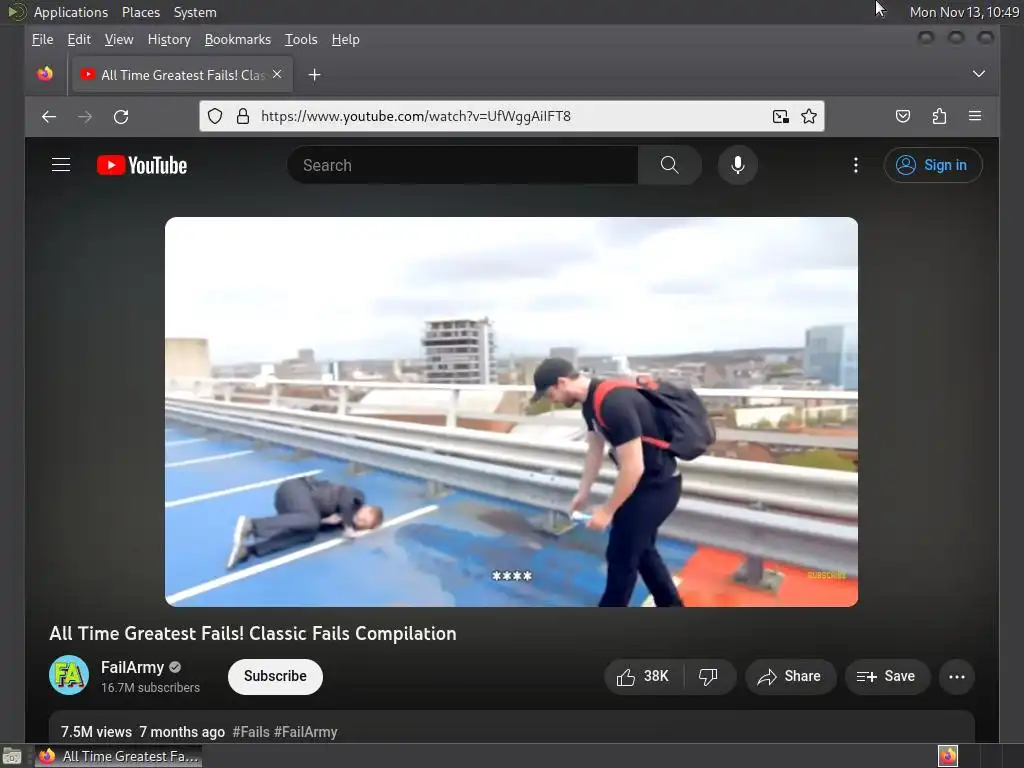This screenshot has width=1024, height=768.
Task: Select the All Time Greatest Fails tab
Action: click(182, 74)
